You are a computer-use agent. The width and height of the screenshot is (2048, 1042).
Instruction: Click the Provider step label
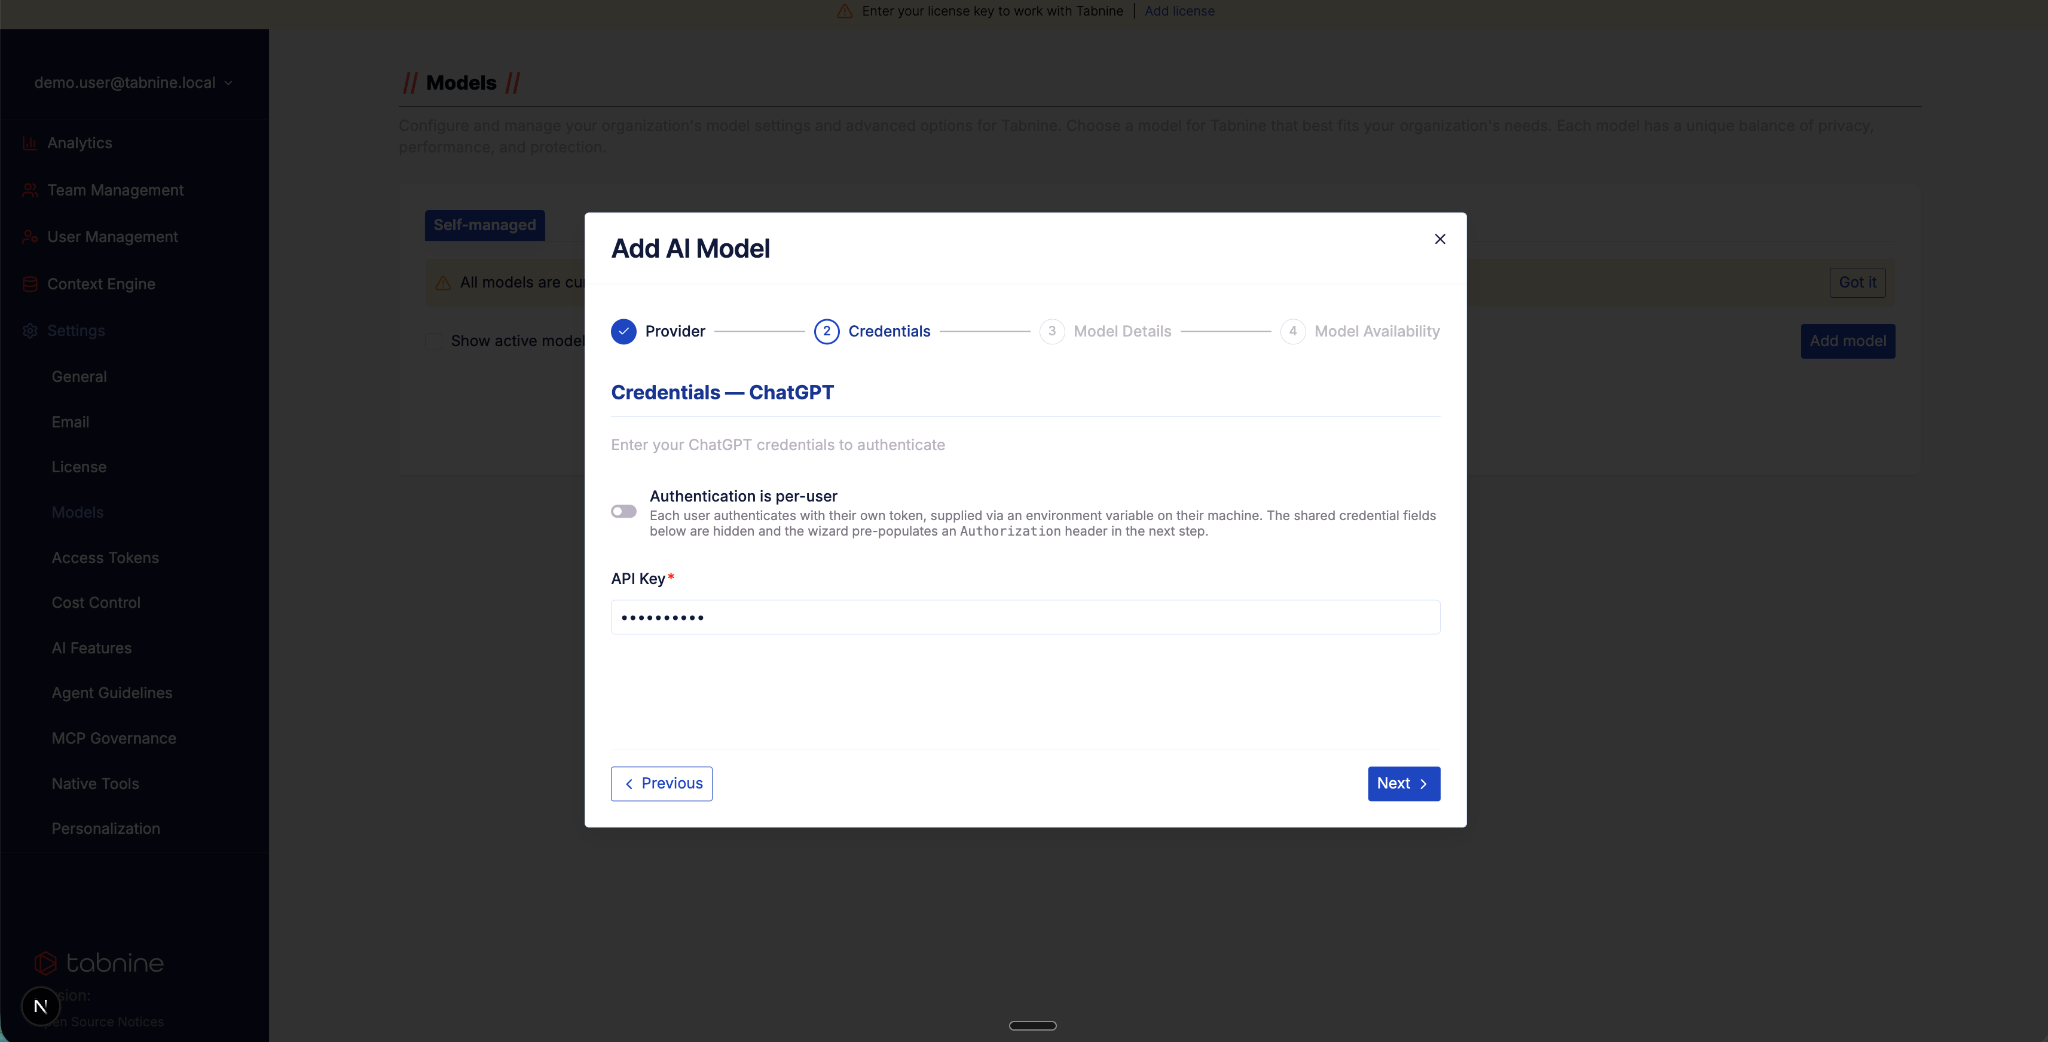pyautogui.click(x=675, y=331)
